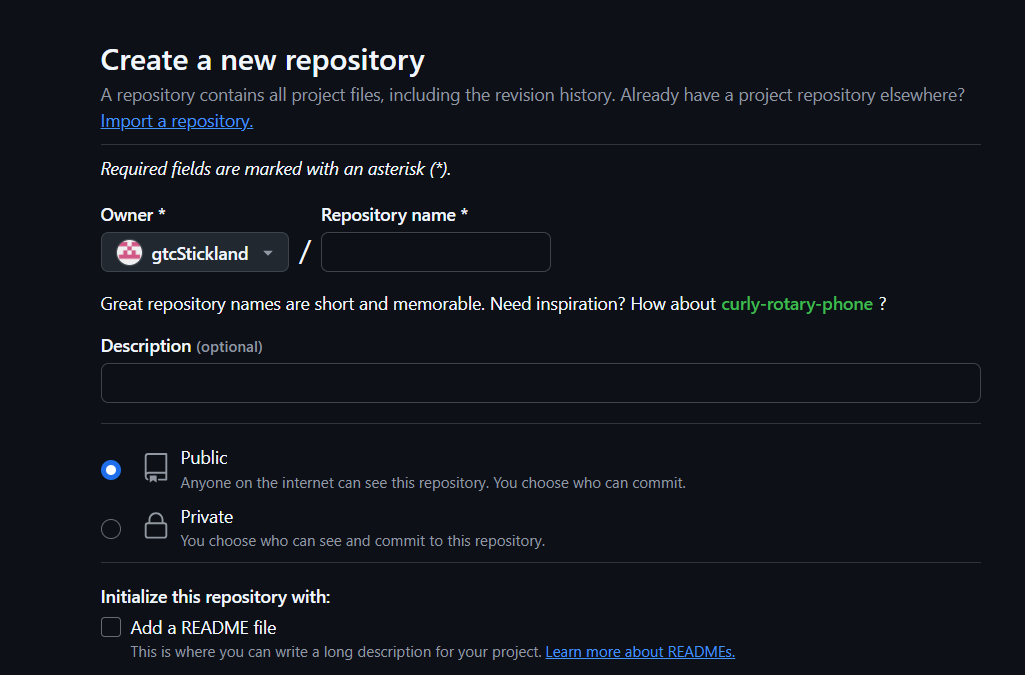Image resolution: width=1025 pixels, height=675 pixels.
Task: Click the Owner field label
Action: click(x=133, y=215)
